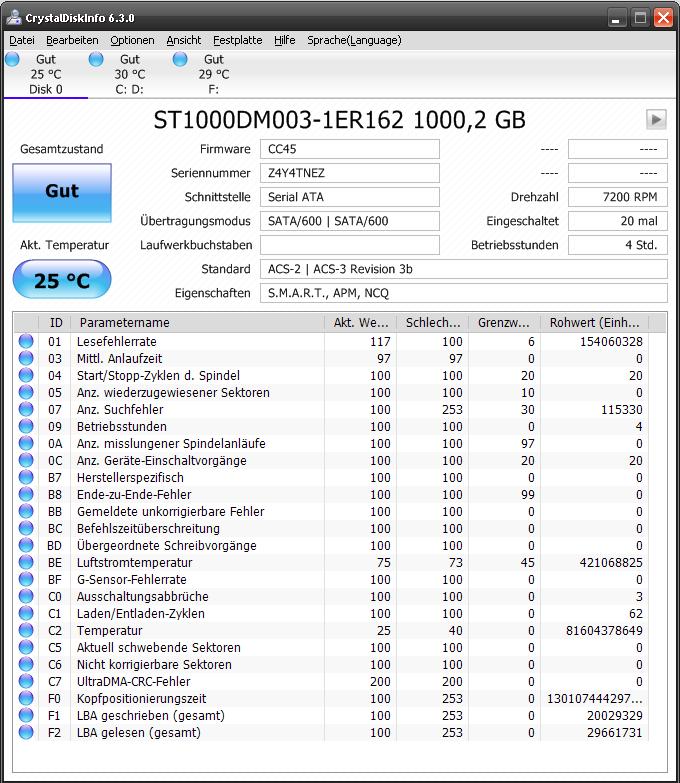The width and height of the screenshot is (680, 783).
Task: Select the parameter name Anz. Suchfehler
Action: coord(120,409)
